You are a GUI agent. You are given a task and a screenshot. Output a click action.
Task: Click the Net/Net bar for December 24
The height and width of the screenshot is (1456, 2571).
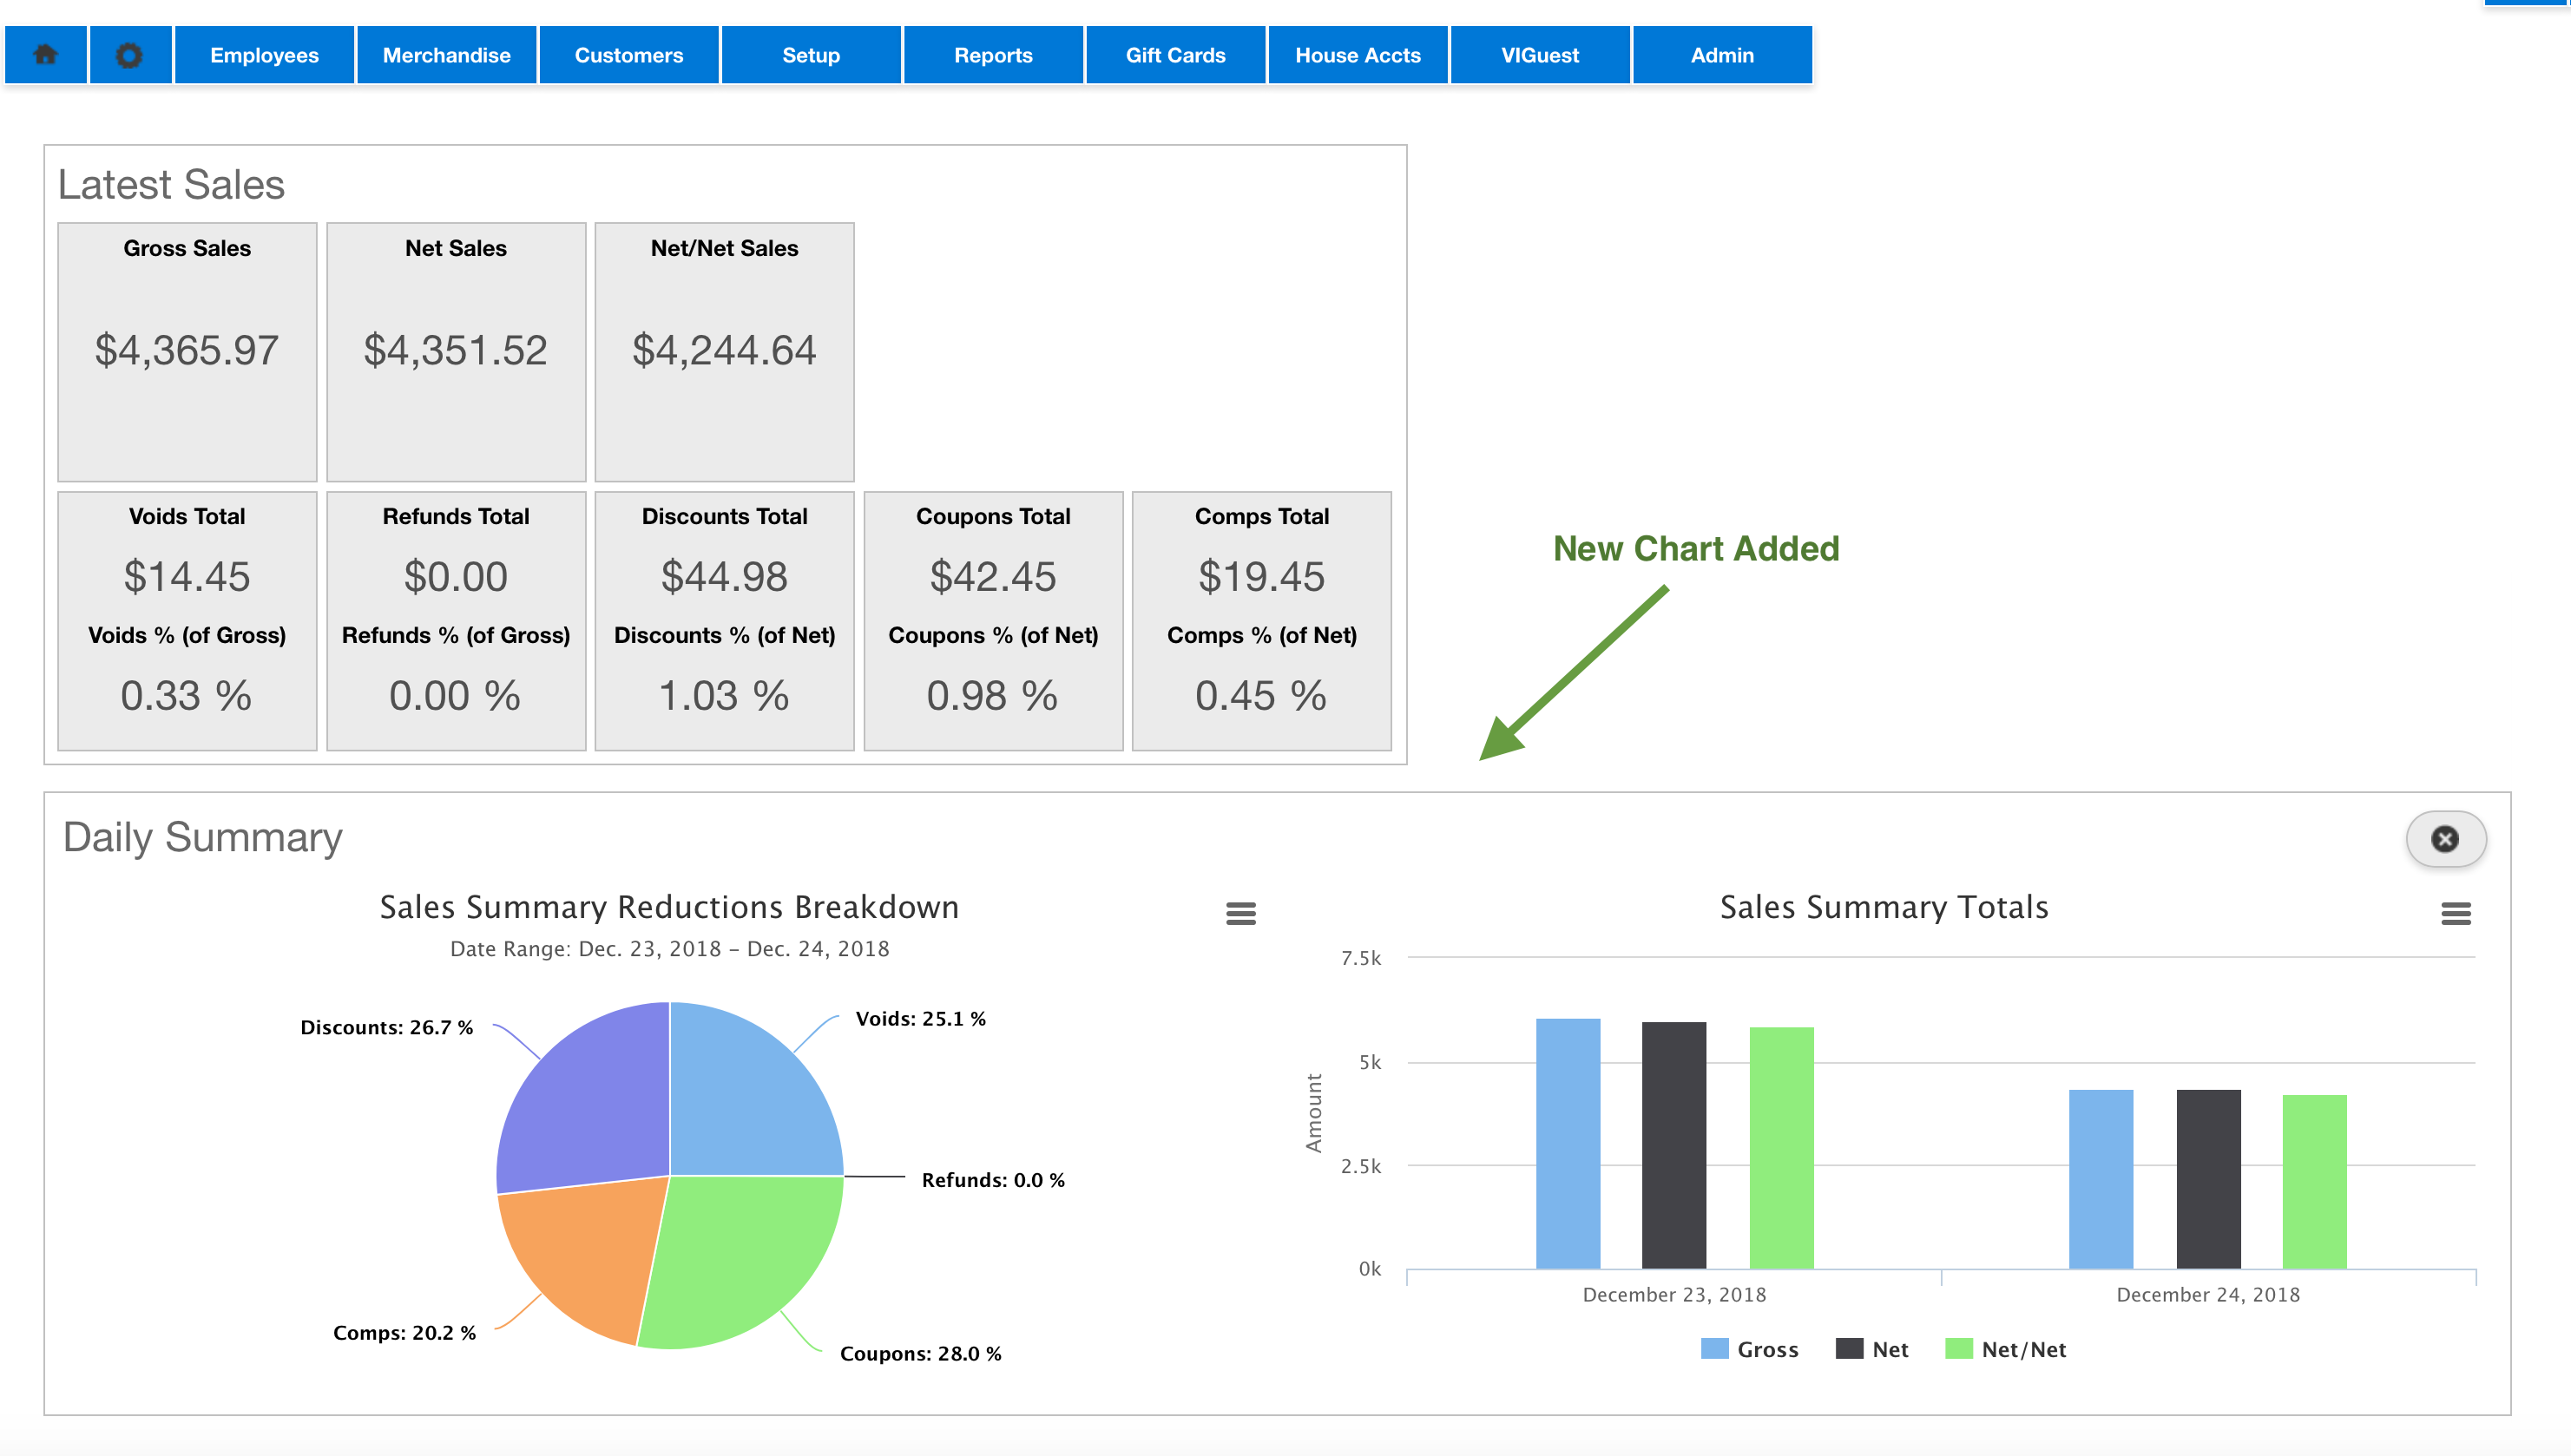[2315, 1182]
